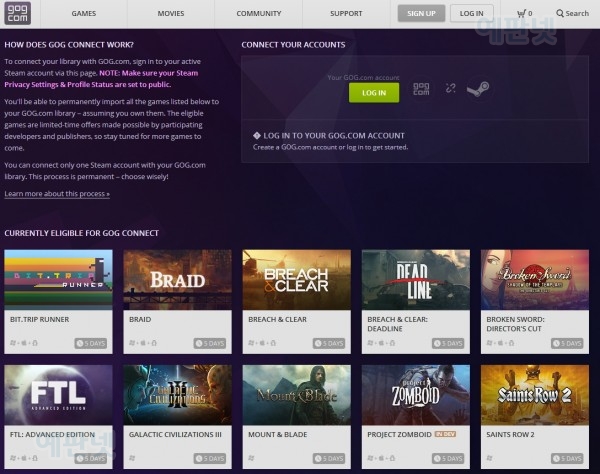The image size is (600, 474).
Task: Click the FTL: ADVANCED EDITION title
Action: tap(52, 435)
